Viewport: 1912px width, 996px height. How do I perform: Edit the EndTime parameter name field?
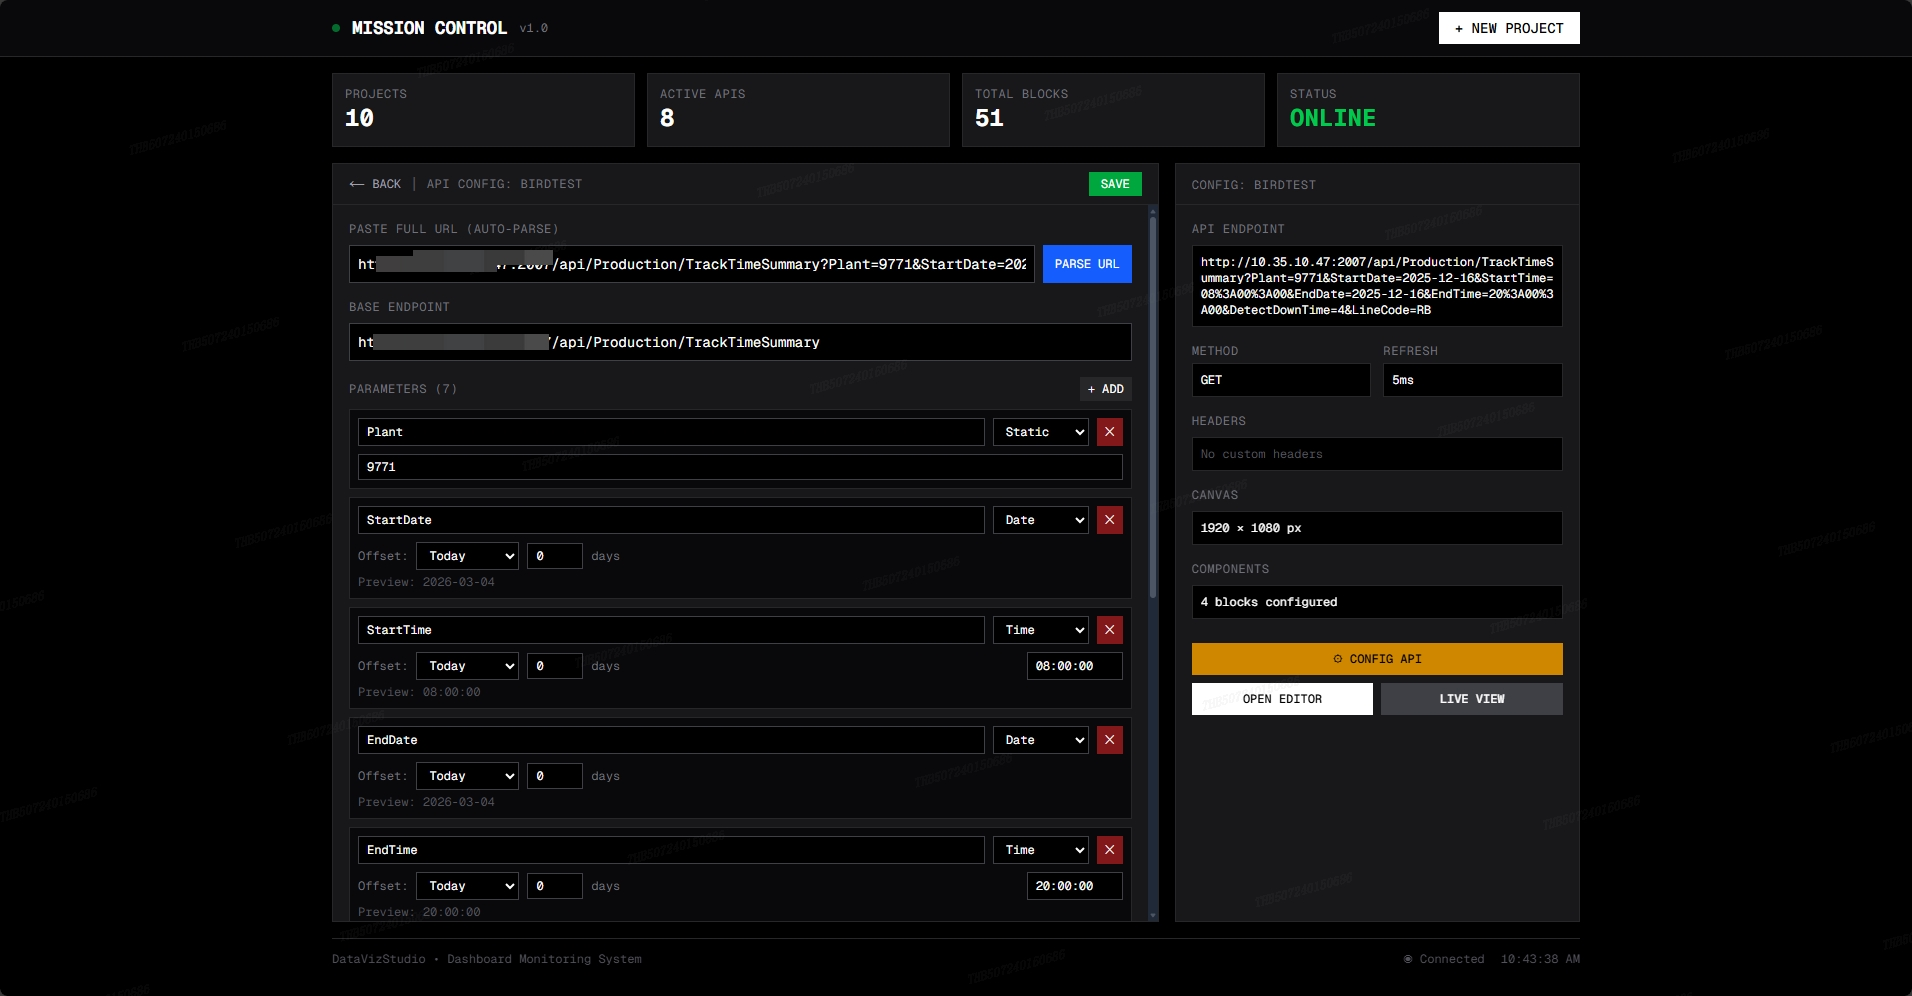coord(671,850)
